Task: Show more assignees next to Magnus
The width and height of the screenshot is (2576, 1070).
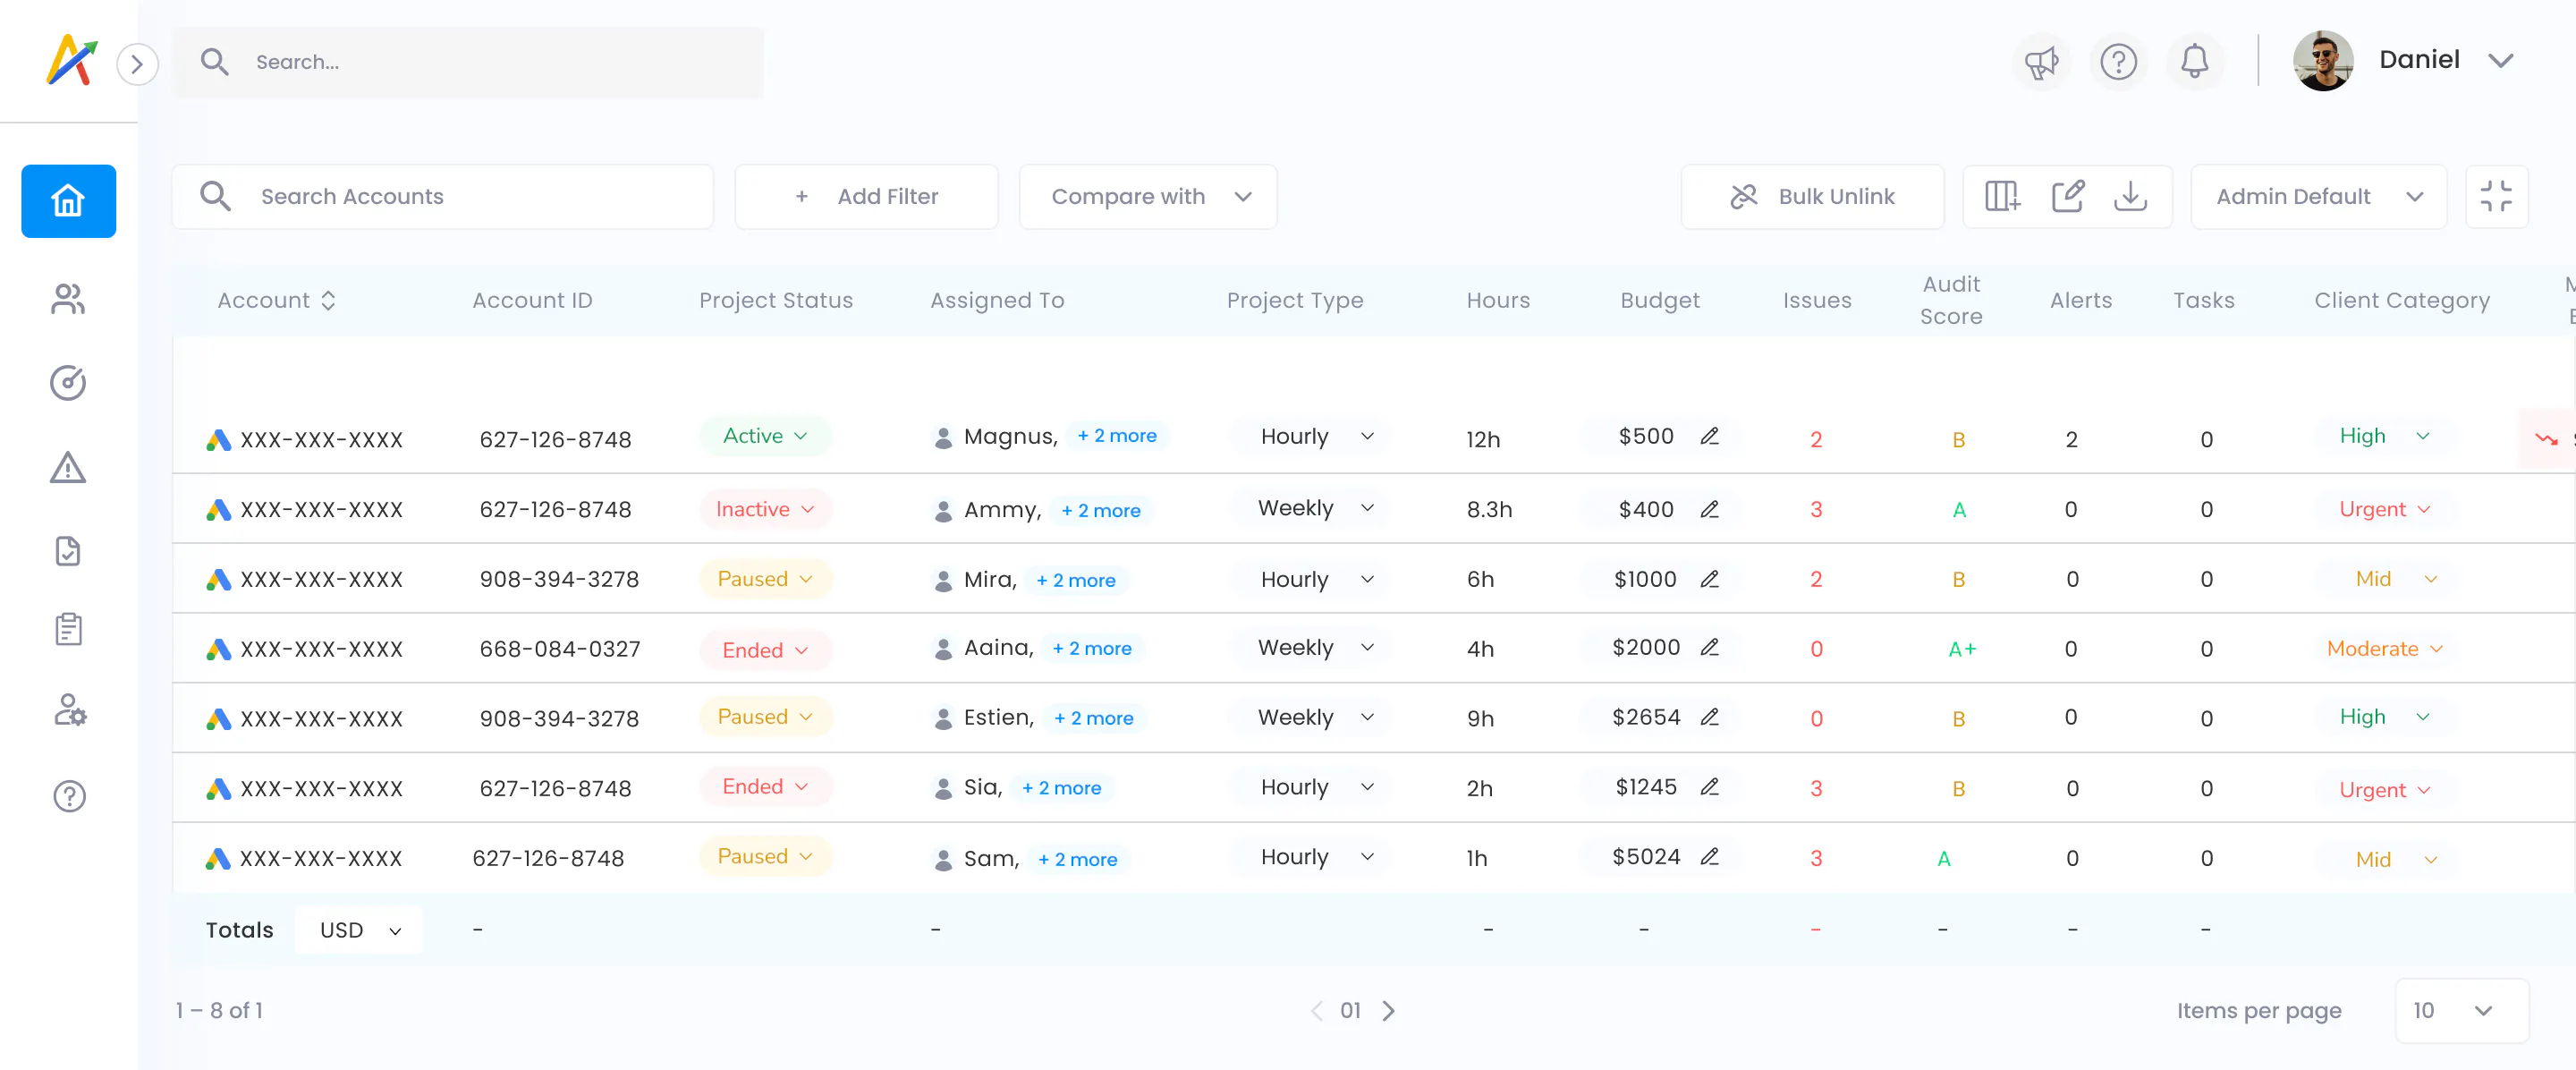Action: click(1117, 436)
